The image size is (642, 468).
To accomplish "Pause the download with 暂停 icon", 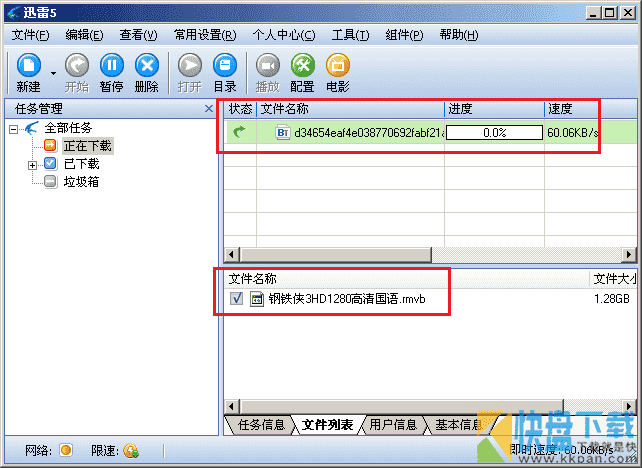I will (x=112, y=65).
